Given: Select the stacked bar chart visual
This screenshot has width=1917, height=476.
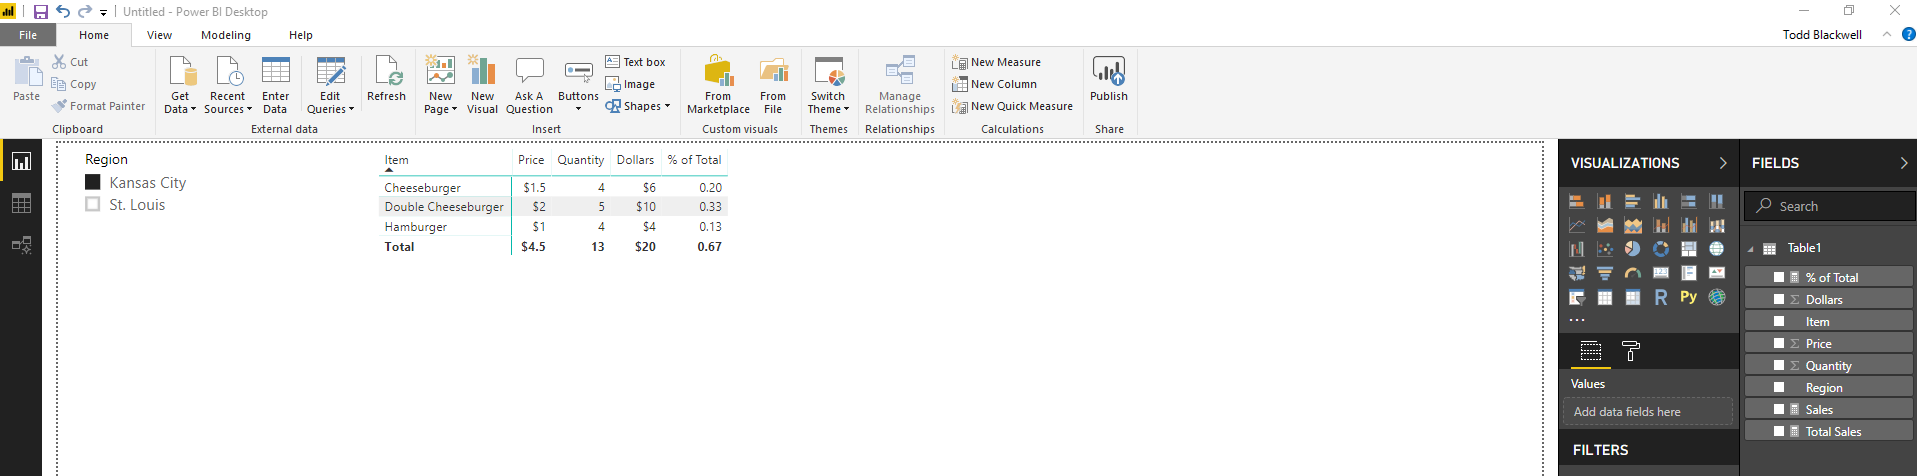Looking at the screenshot, I should coord(1577,201).
